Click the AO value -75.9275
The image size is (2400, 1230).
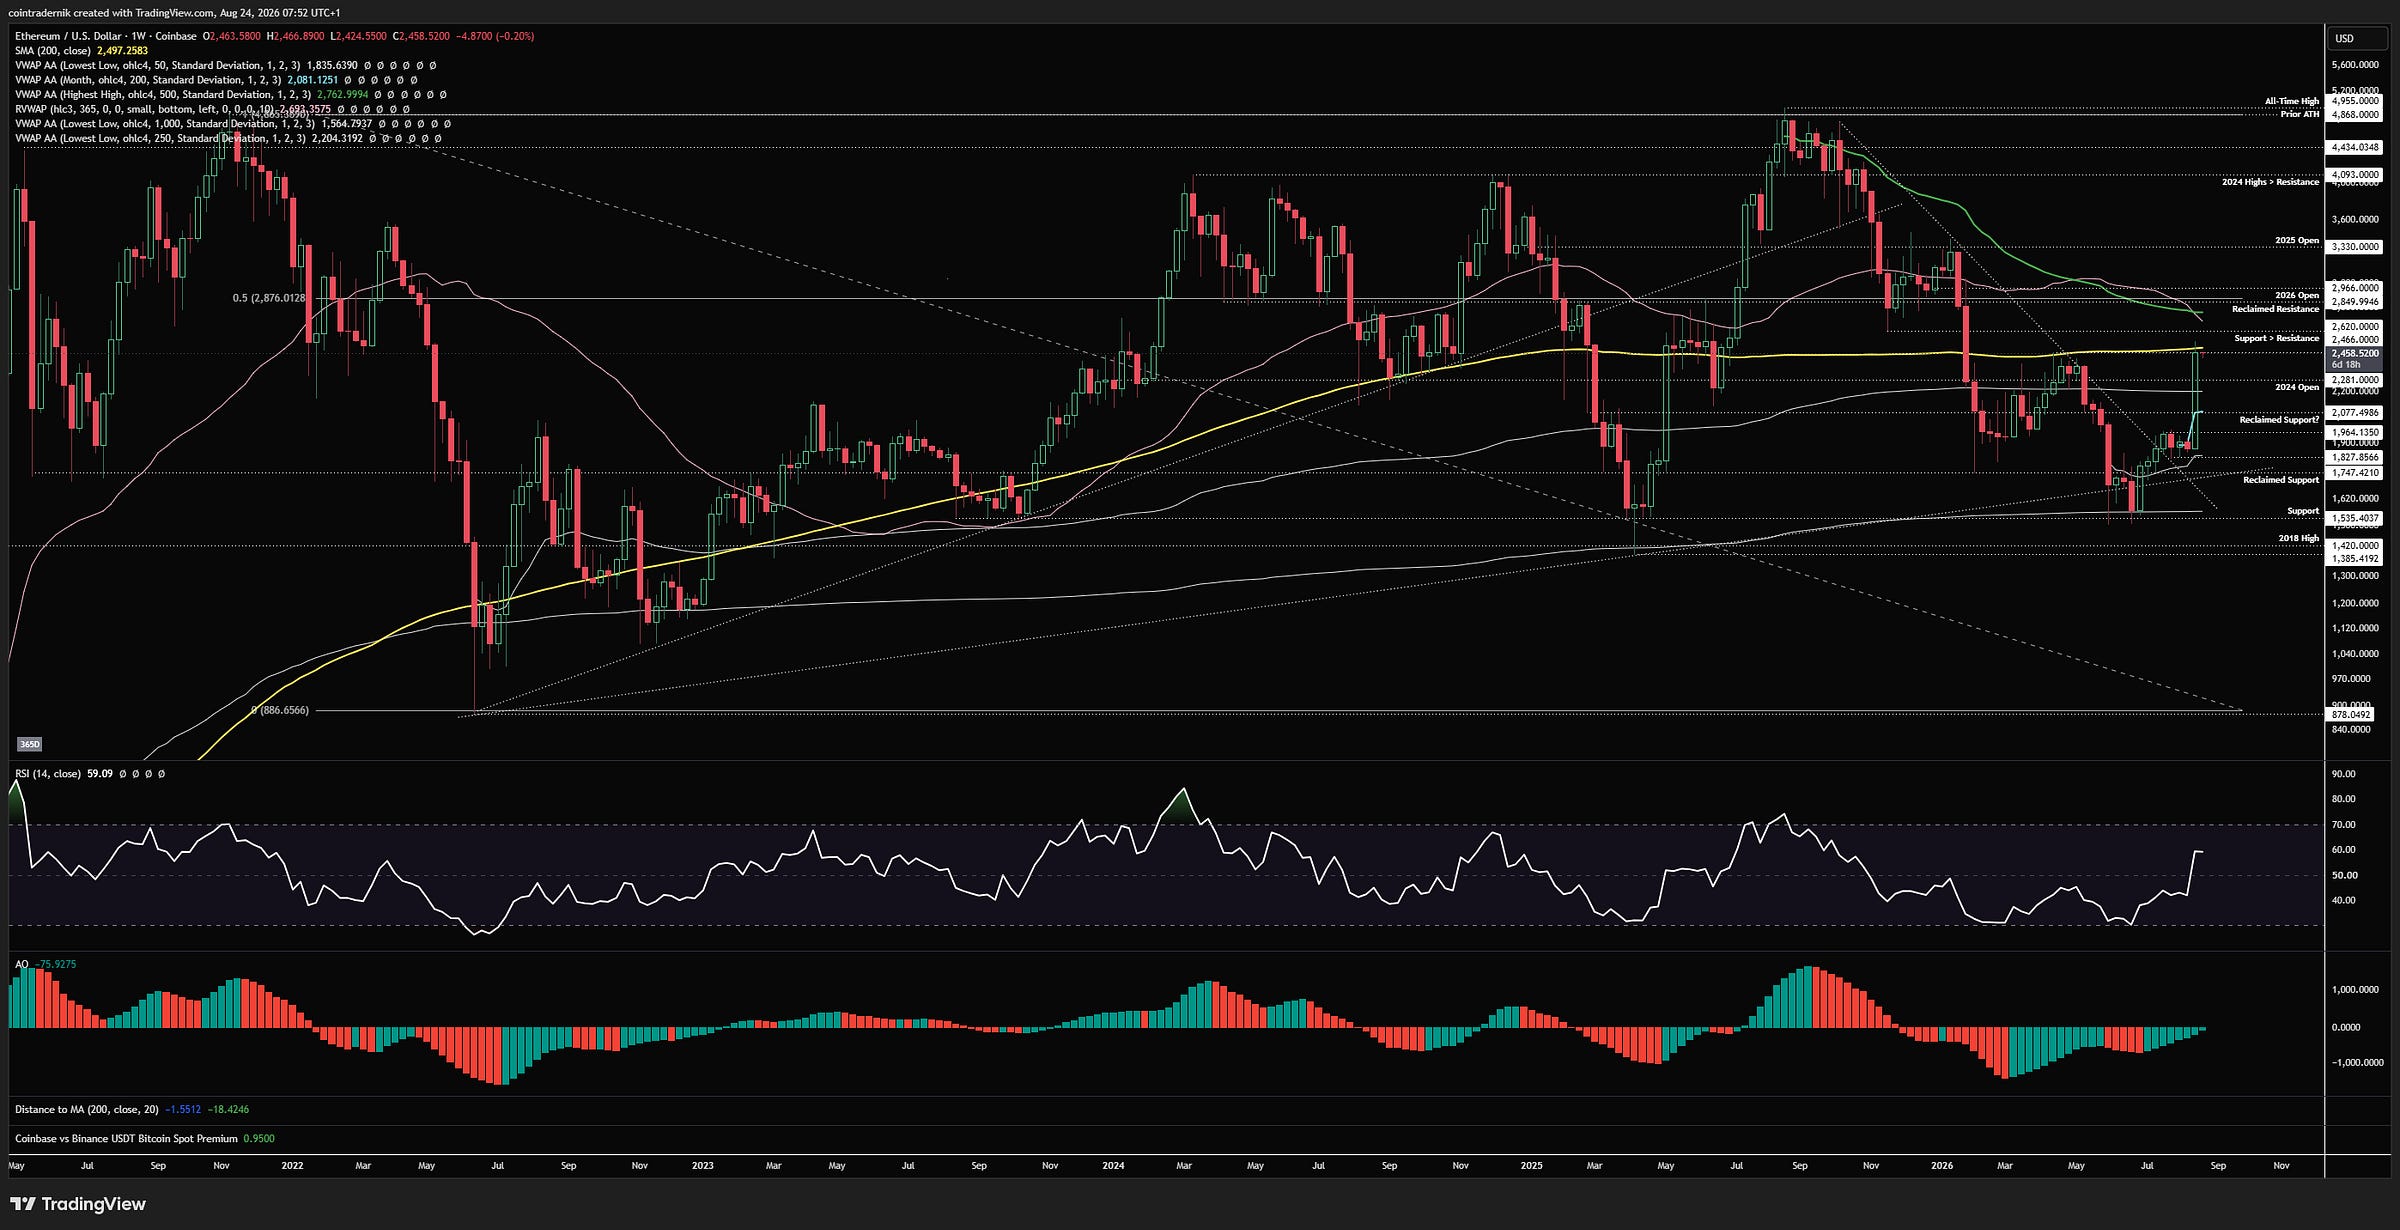[56, 964]
